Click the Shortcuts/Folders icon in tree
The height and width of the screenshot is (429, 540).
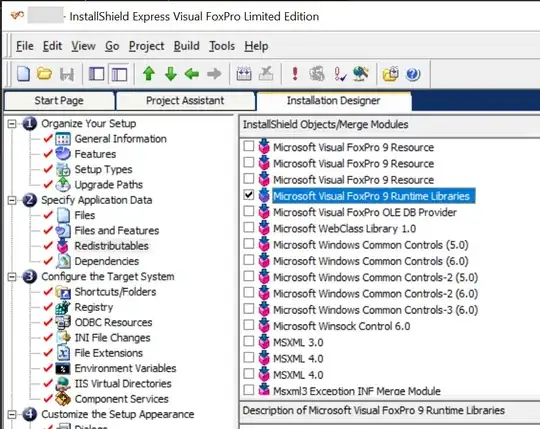pyautogui.click(x=63, y=292)
